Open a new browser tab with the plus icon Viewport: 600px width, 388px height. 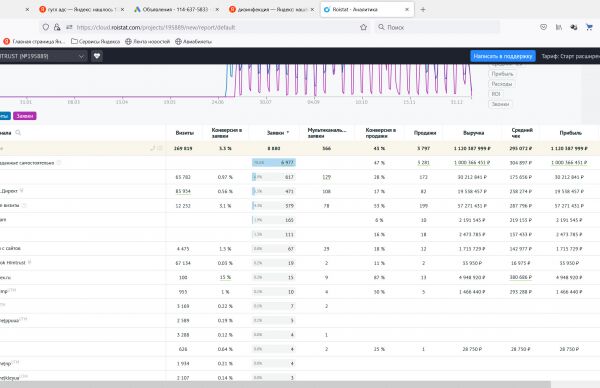click(x=423, y=10)
